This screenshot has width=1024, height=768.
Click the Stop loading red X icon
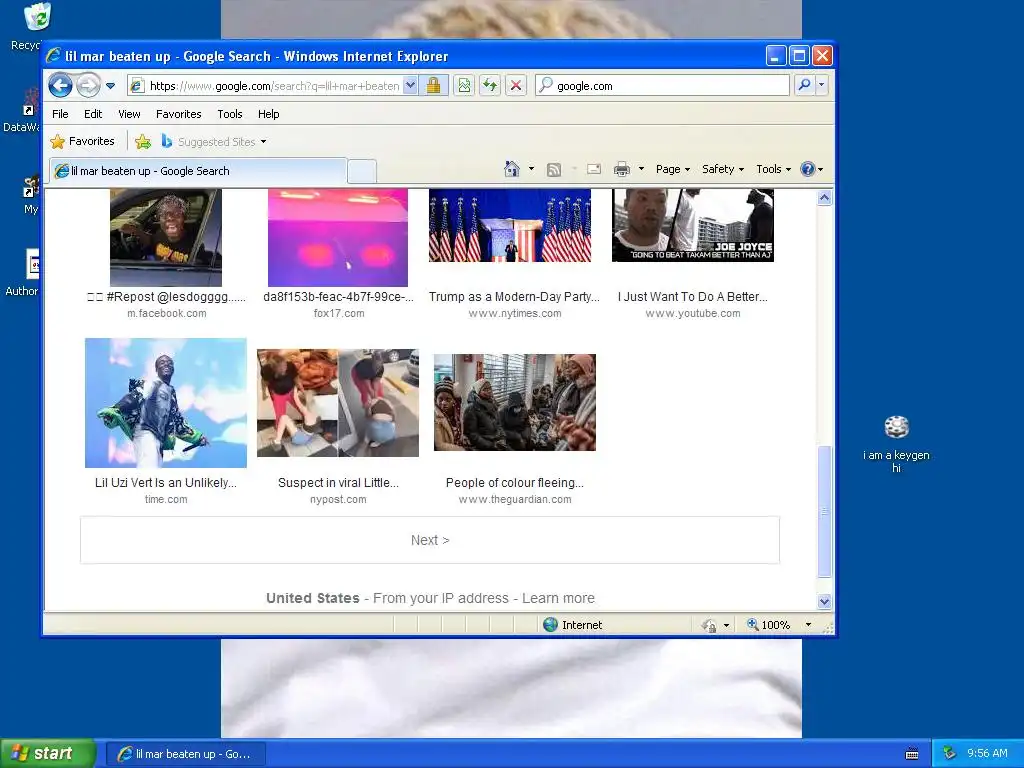point(516,86)
